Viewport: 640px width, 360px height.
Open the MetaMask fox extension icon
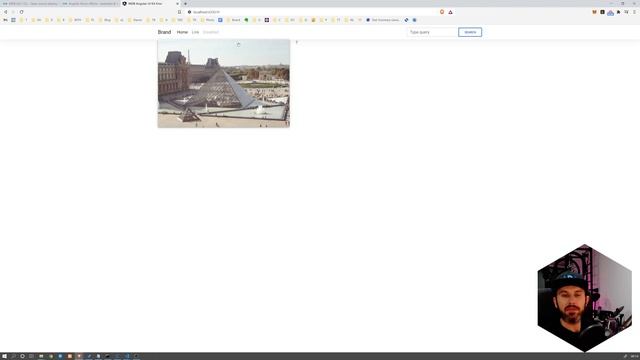pos(594,12)
